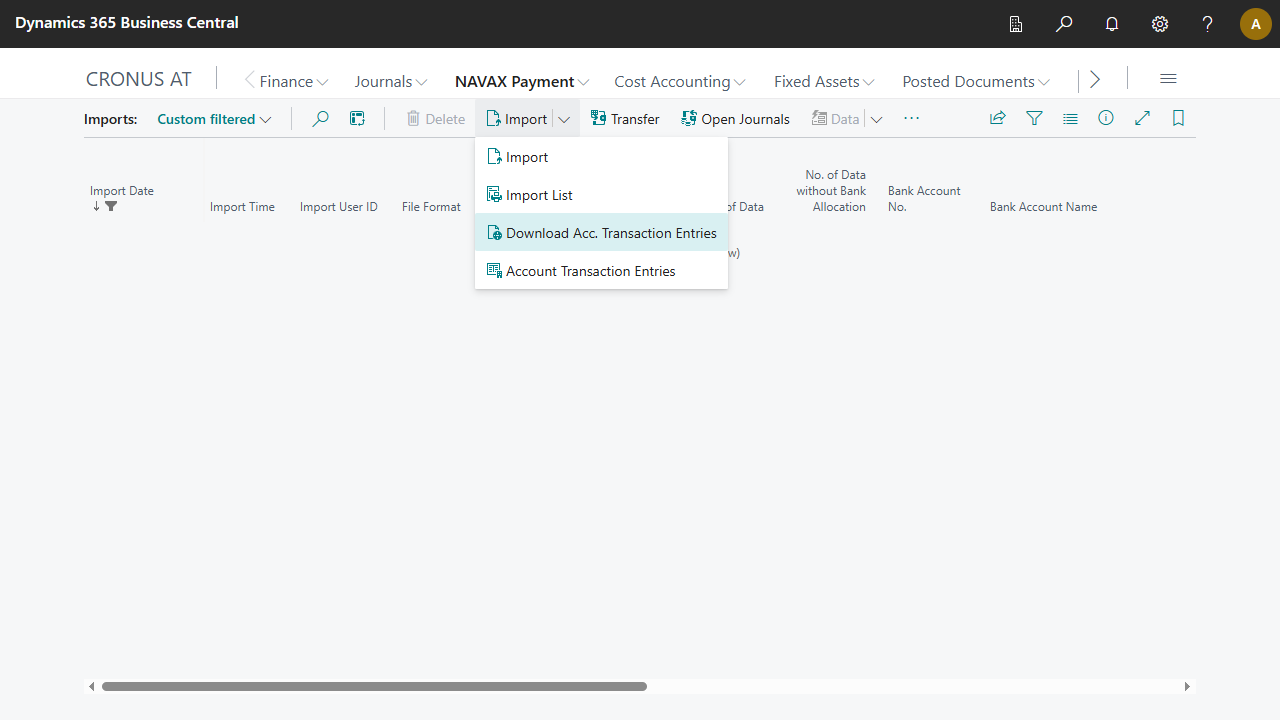Viewport: 1280px width, 720px height.
Task: Open the notifications bell
Action: coord(1112,24)
